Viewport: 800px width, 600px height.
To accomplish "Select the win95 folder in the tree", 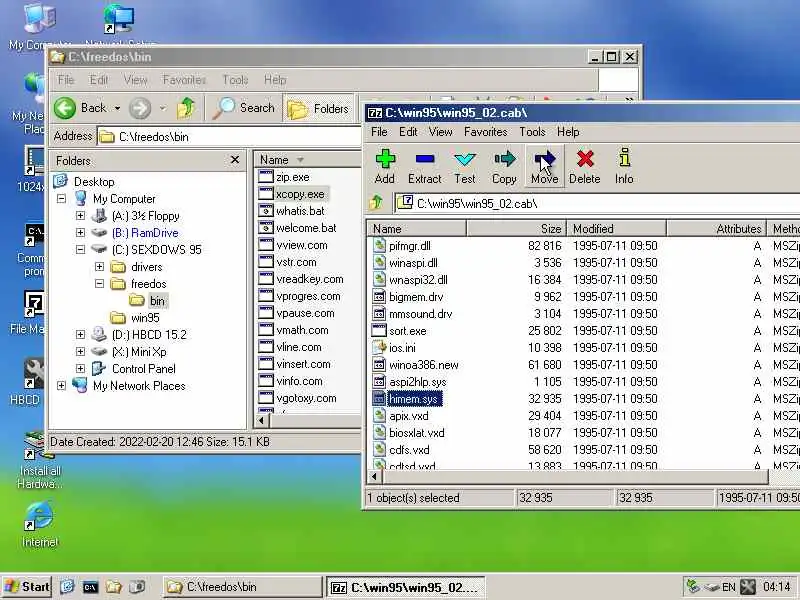I will 145,318.
